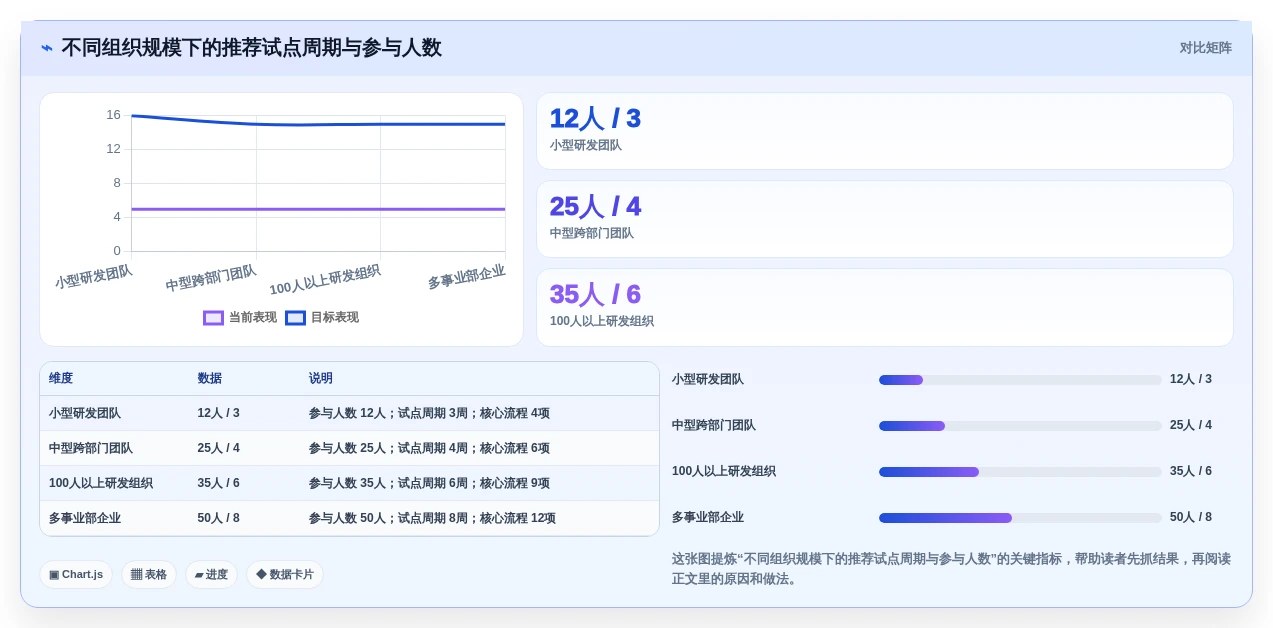Image resolution: width=1273 pixels, height=628 pixels.
Task: Click the 多事业部企业 progress bar
Action: coord(1020,518)
